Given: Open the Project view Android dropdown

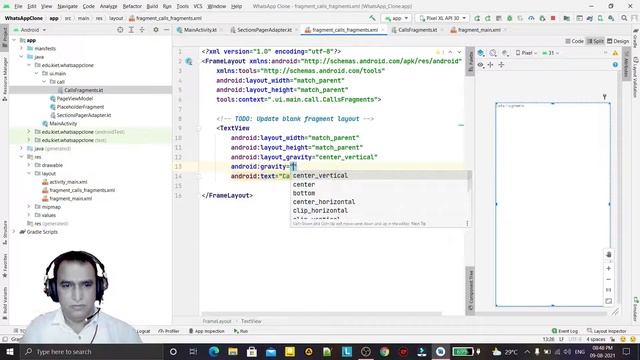Looking at the screenshot, I should click(x=30, y=30).
